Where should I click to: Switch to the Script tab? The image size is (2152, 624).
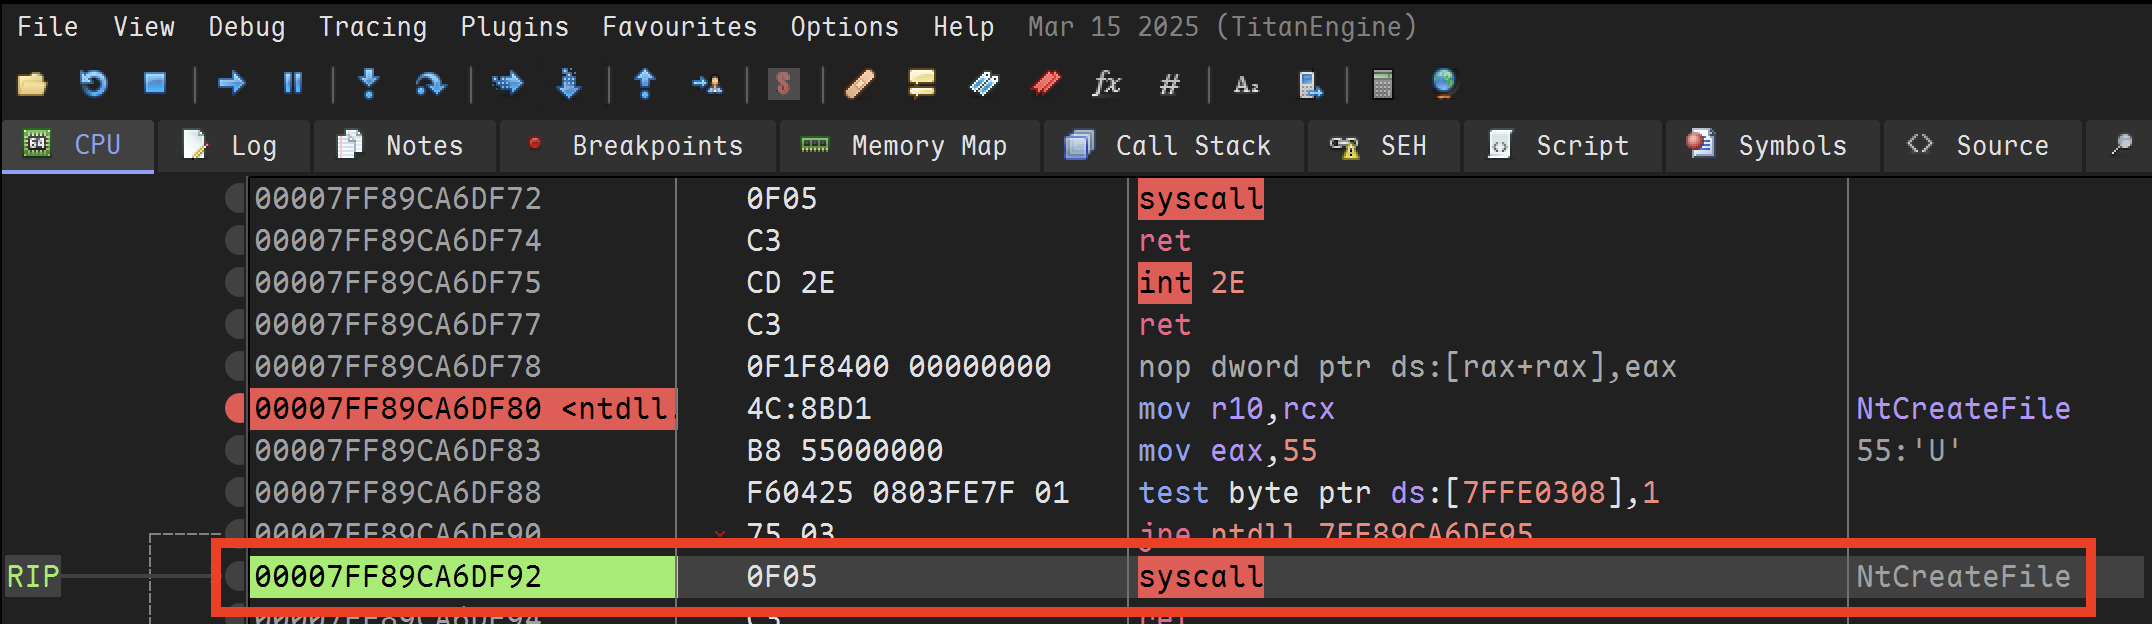(x=1562, y=146)
